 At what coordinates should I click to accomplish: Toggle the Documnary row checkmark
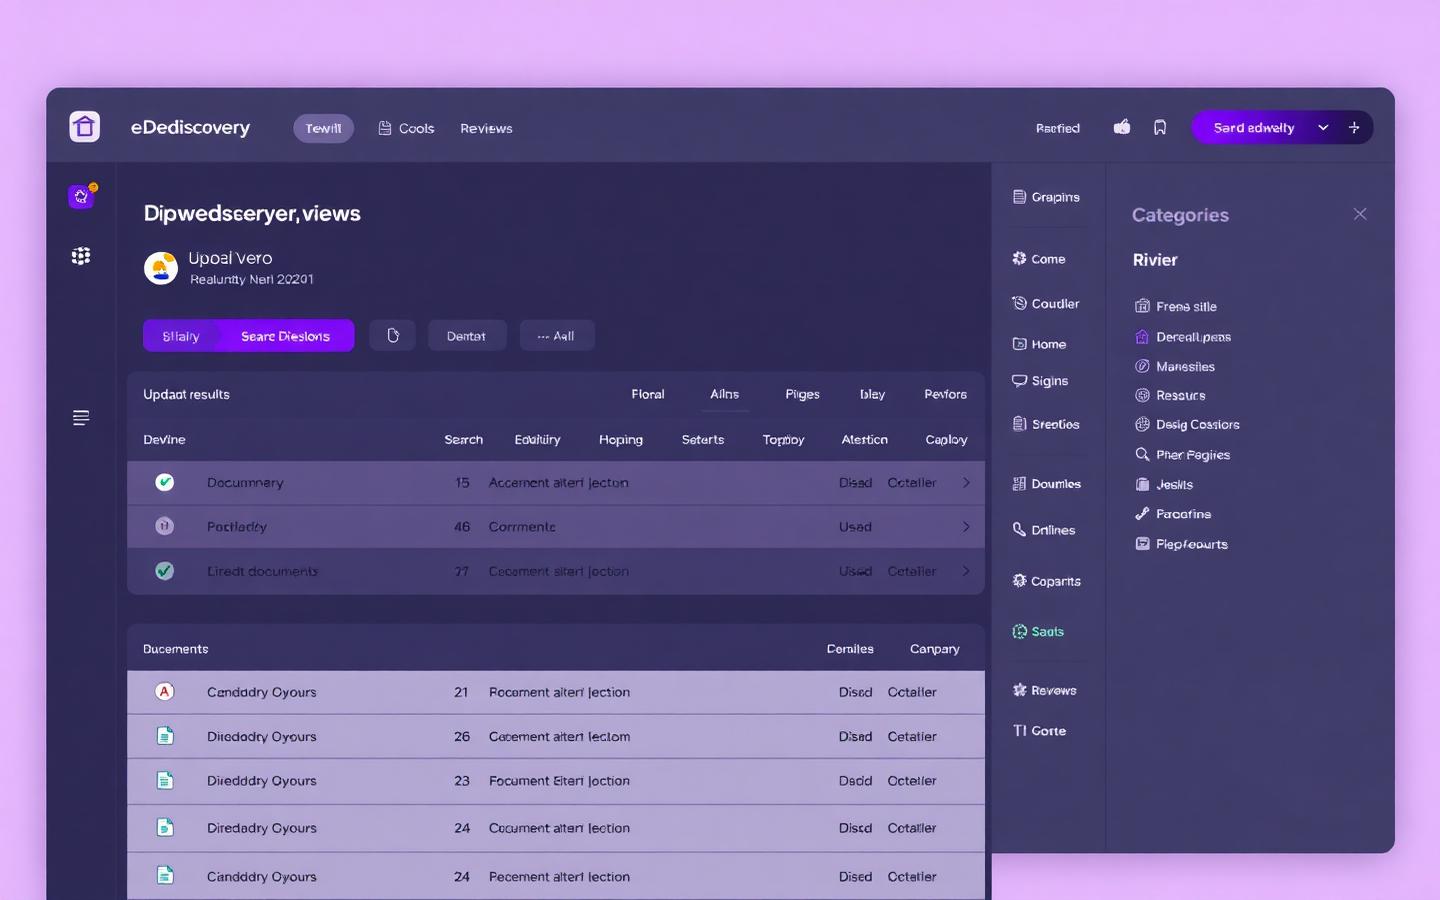coord(165,482)
